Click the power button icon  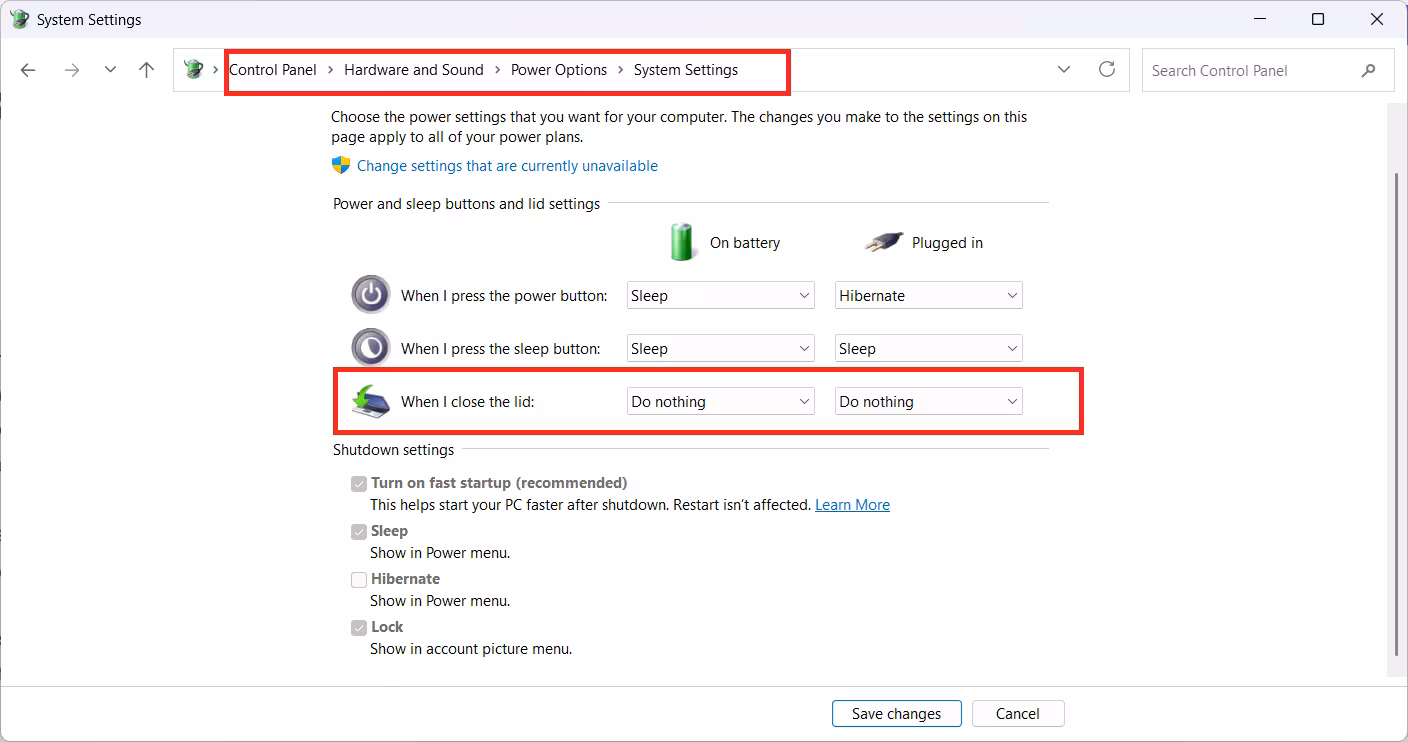pos(371,295)
